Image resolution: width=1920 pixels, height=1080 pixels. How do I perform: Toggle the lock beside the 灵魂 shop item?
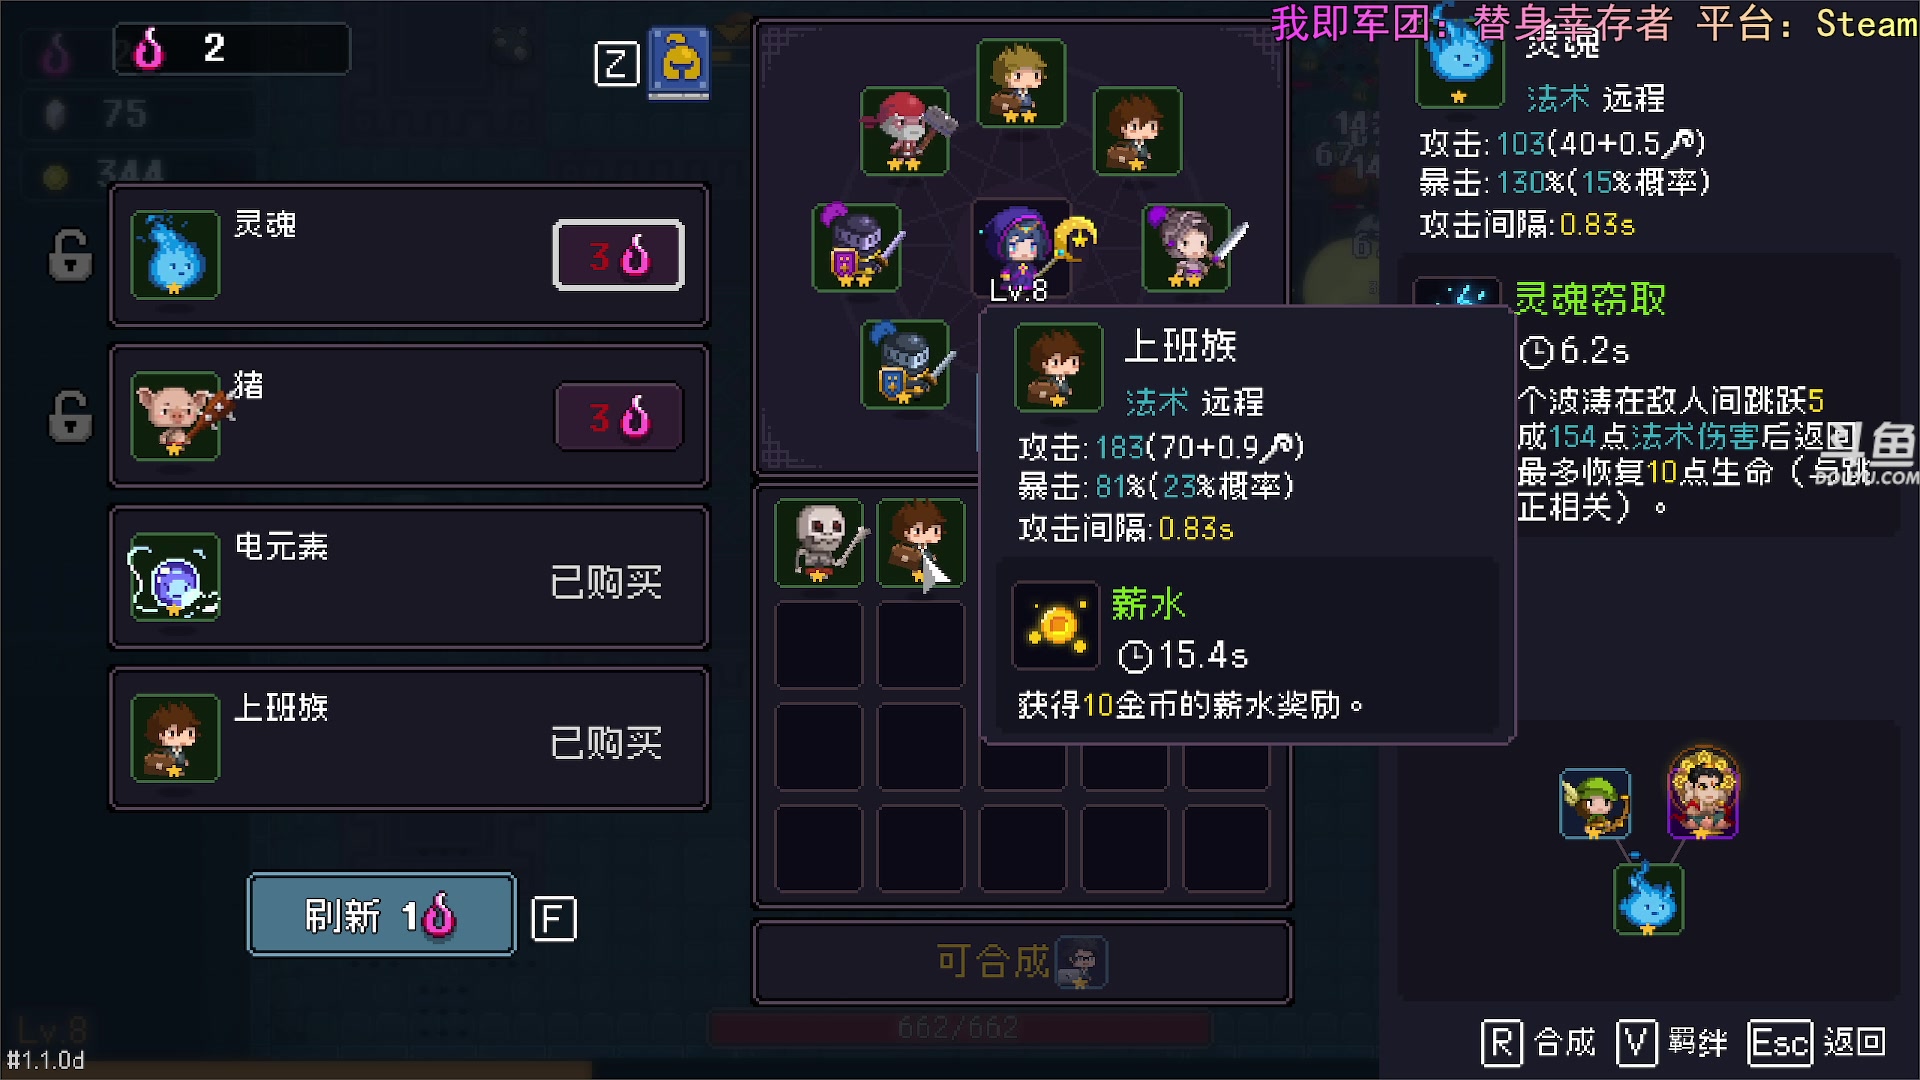click(70, 254)
